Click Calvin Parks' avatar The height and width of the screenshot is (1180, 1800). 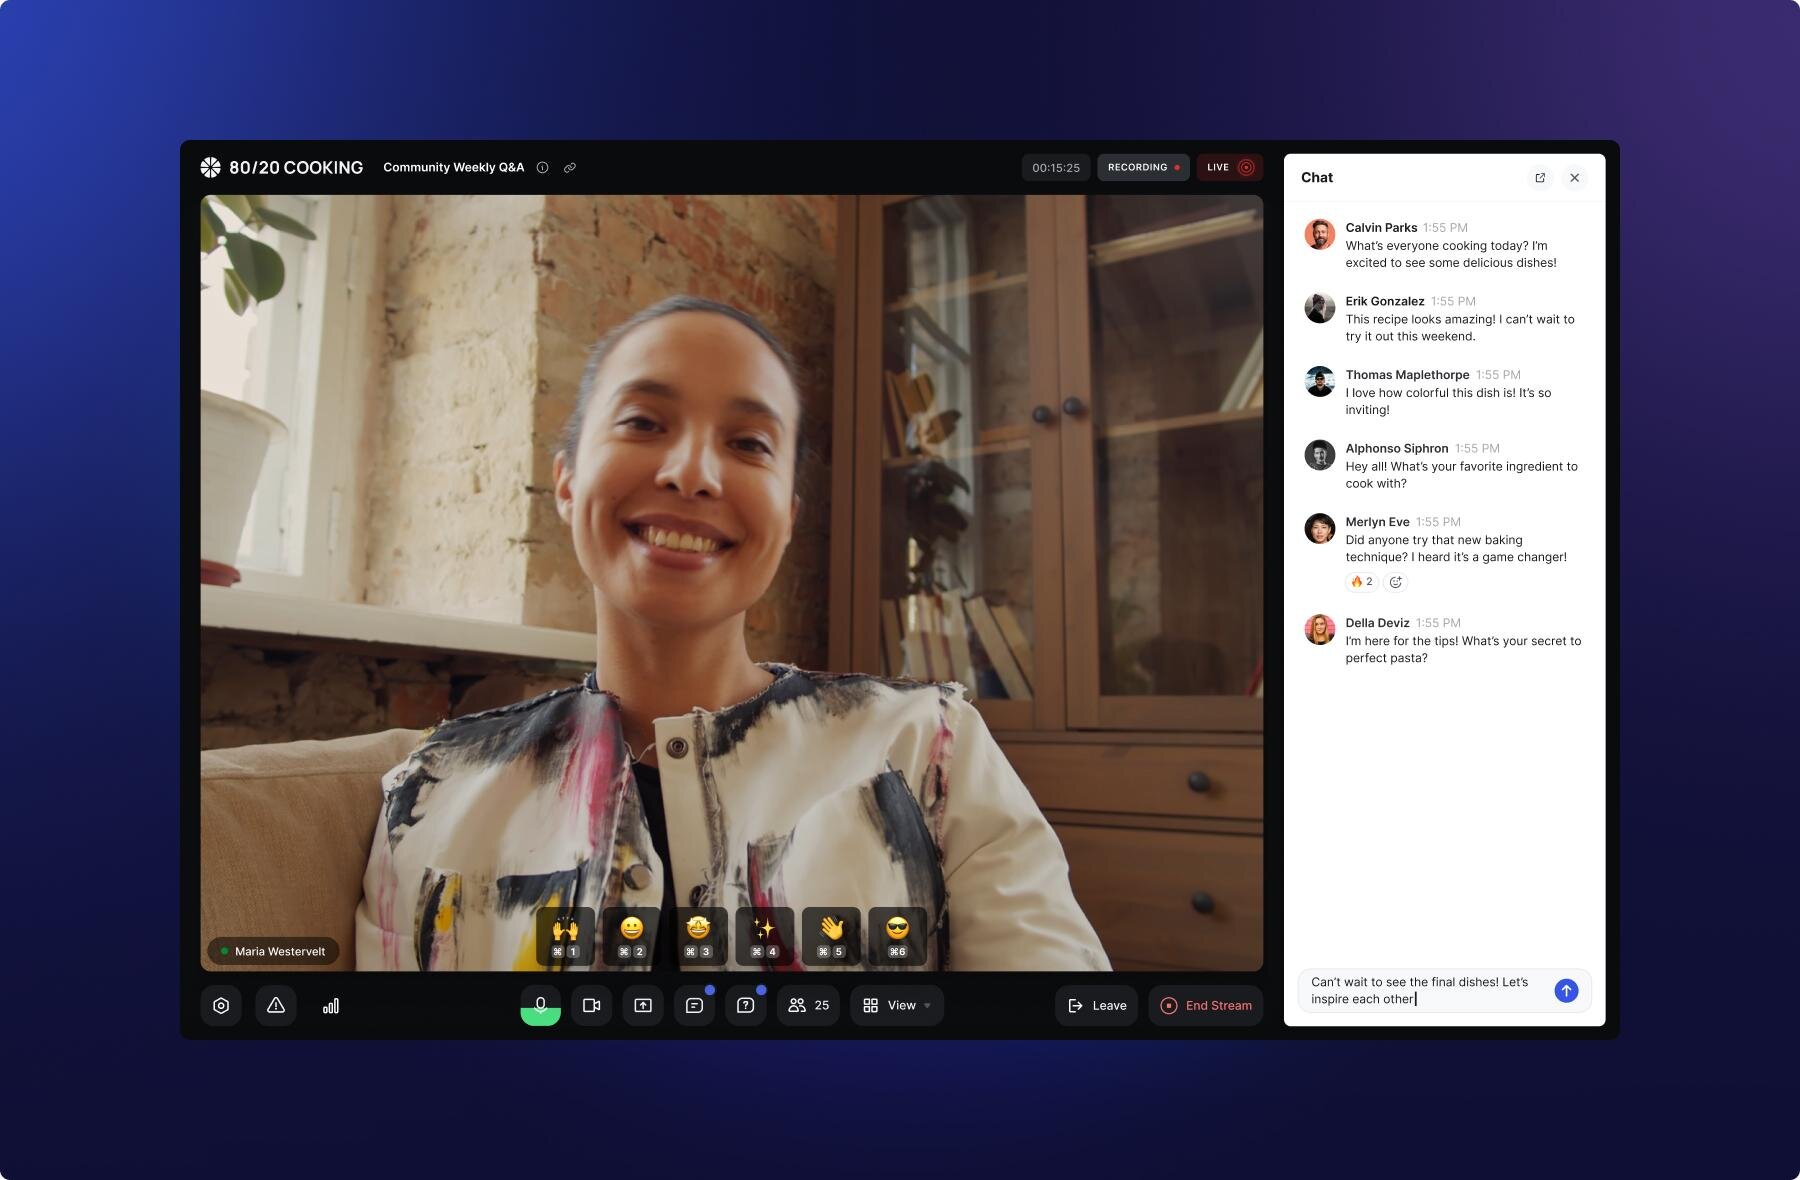1320,234
